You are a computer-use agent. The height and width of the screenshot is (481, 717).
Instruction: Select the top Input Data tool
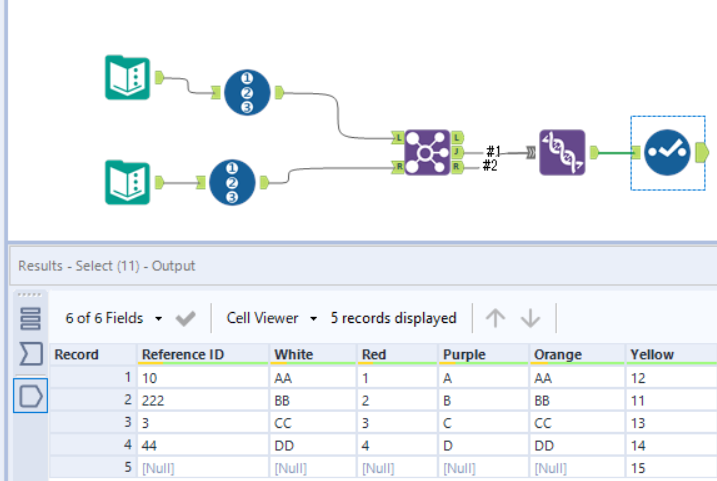[128, 79]
